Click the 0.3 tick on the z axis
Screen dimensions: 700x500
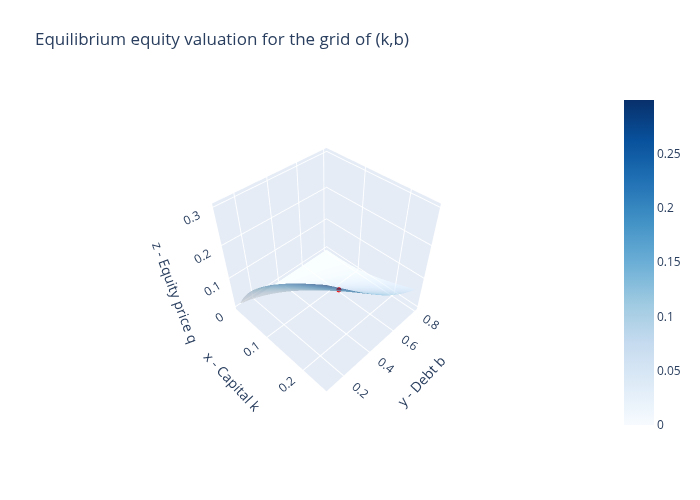tap(190, 217)
